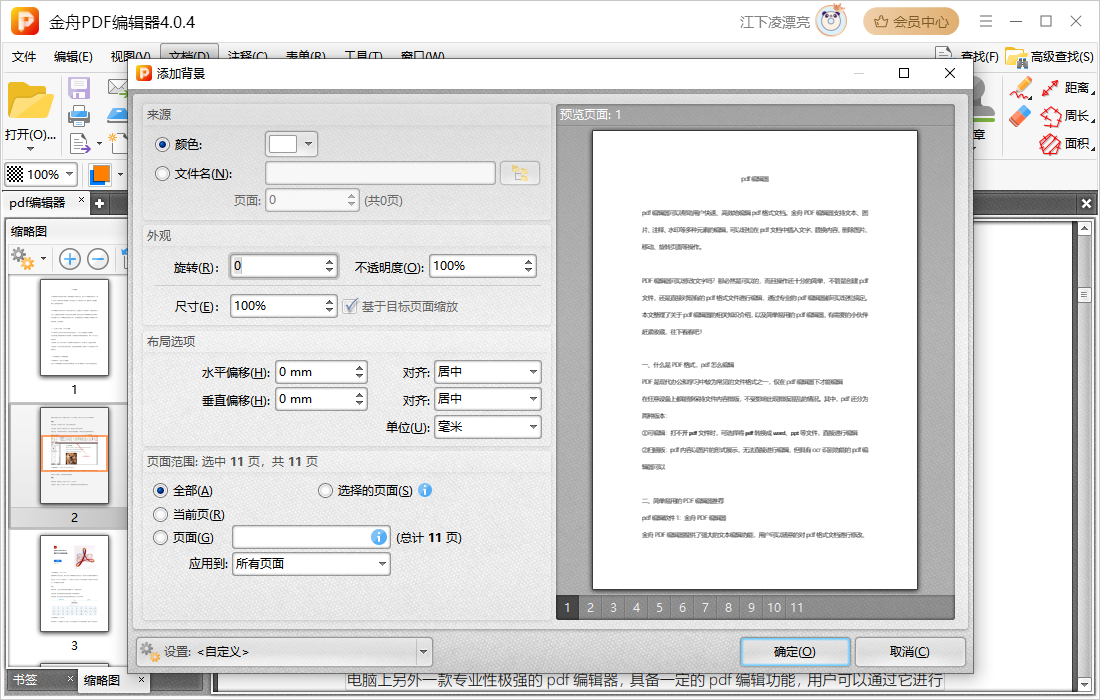Open the 文件 menu
The height and width of the screenshot is (700, 1100).
[x=24, y=56]
